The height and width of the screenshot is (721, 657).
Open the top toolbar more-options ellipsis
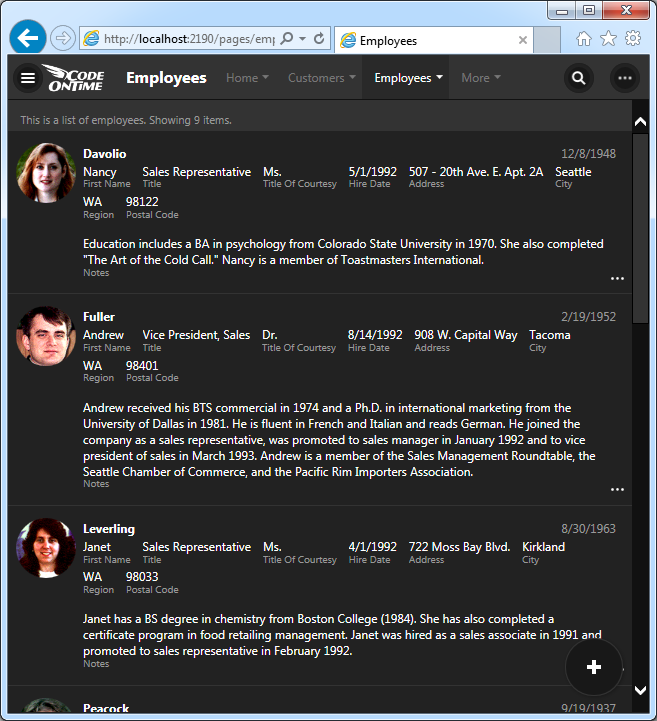tap(624, 78)
